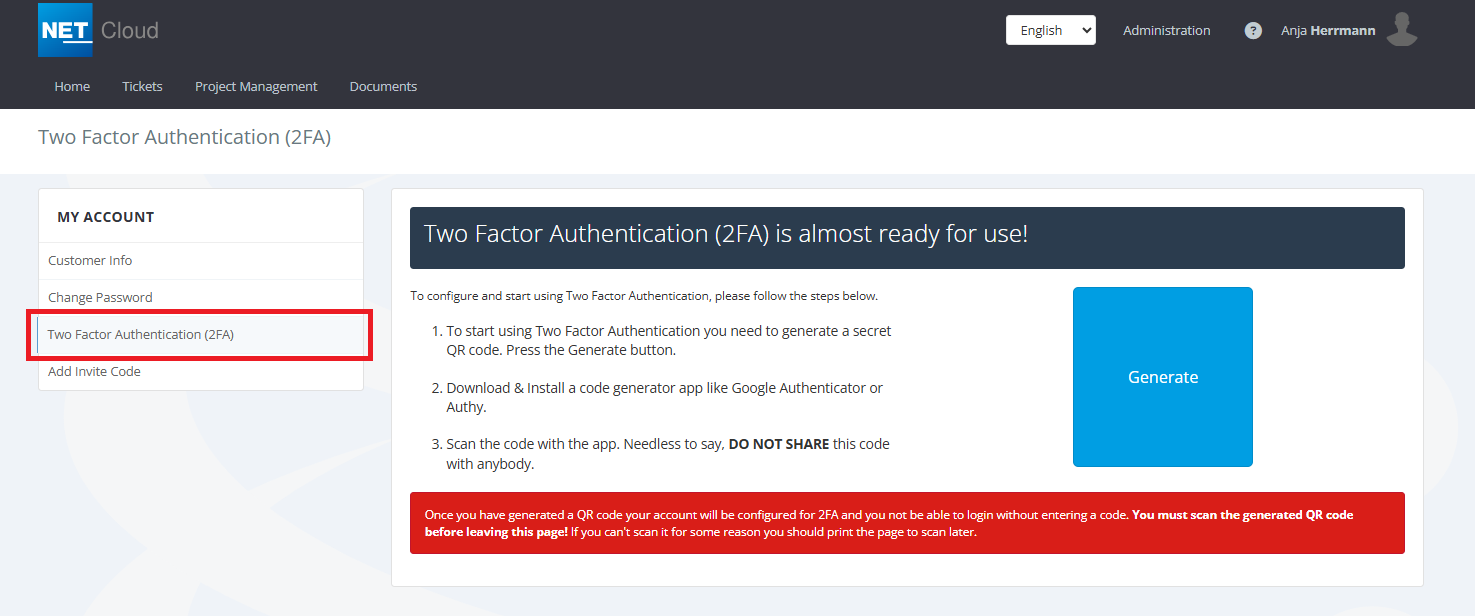Click the help question mark icon
The image size is (1475, 616).
coord(1252,31)
